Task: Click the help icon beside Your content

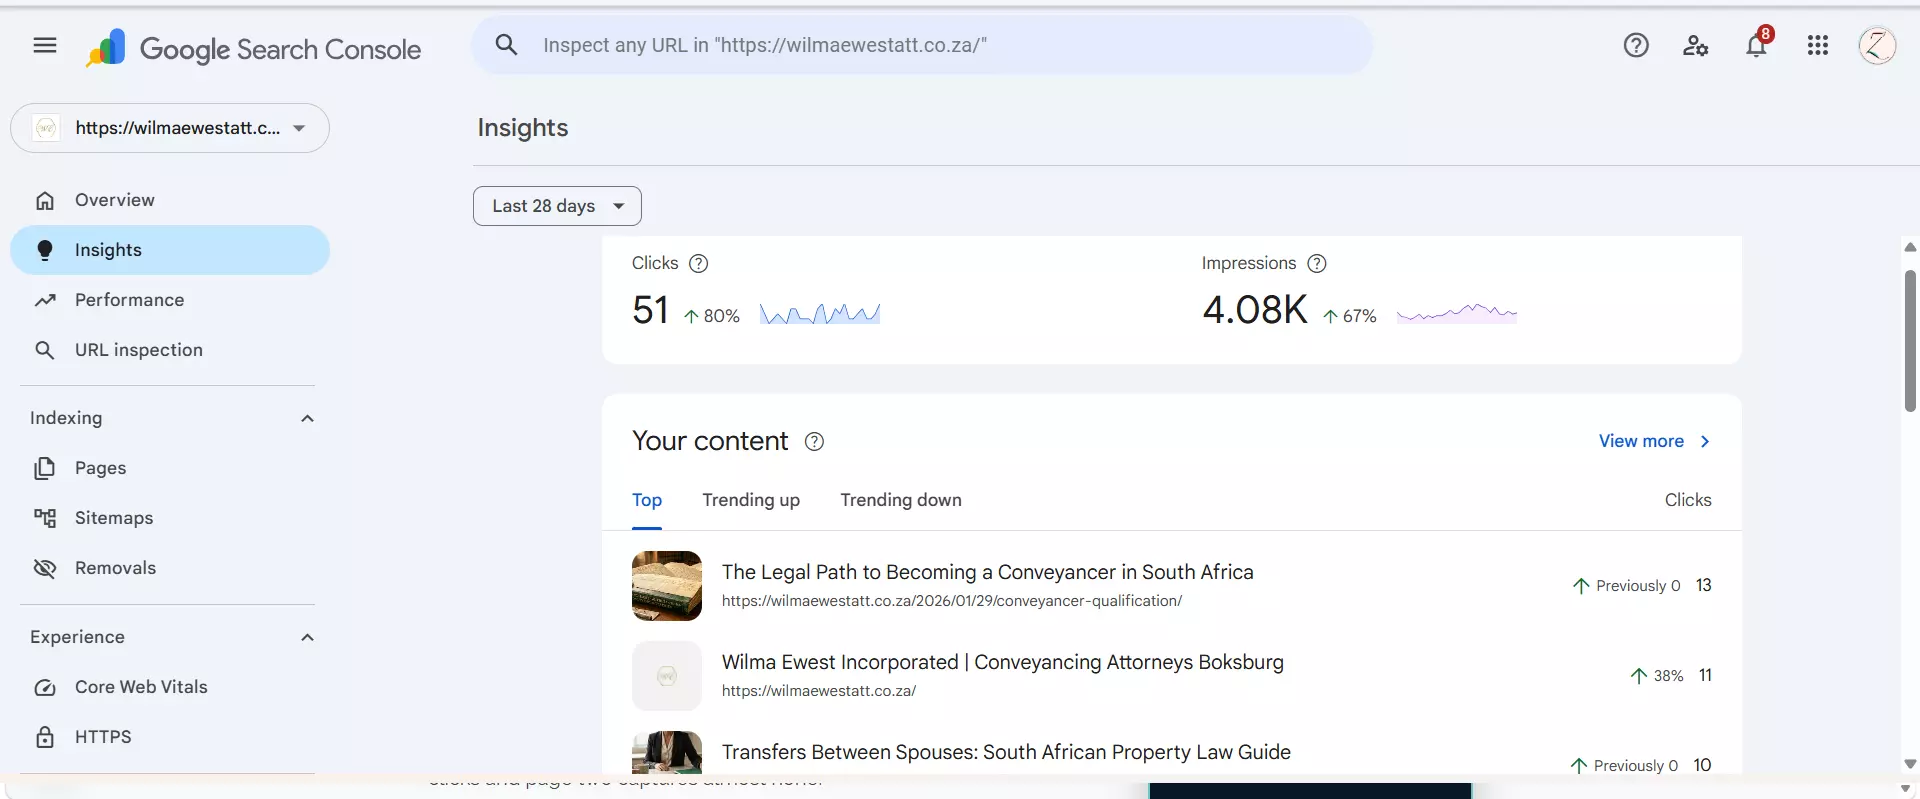Action: pyautogui.click(x=815, y=441)
